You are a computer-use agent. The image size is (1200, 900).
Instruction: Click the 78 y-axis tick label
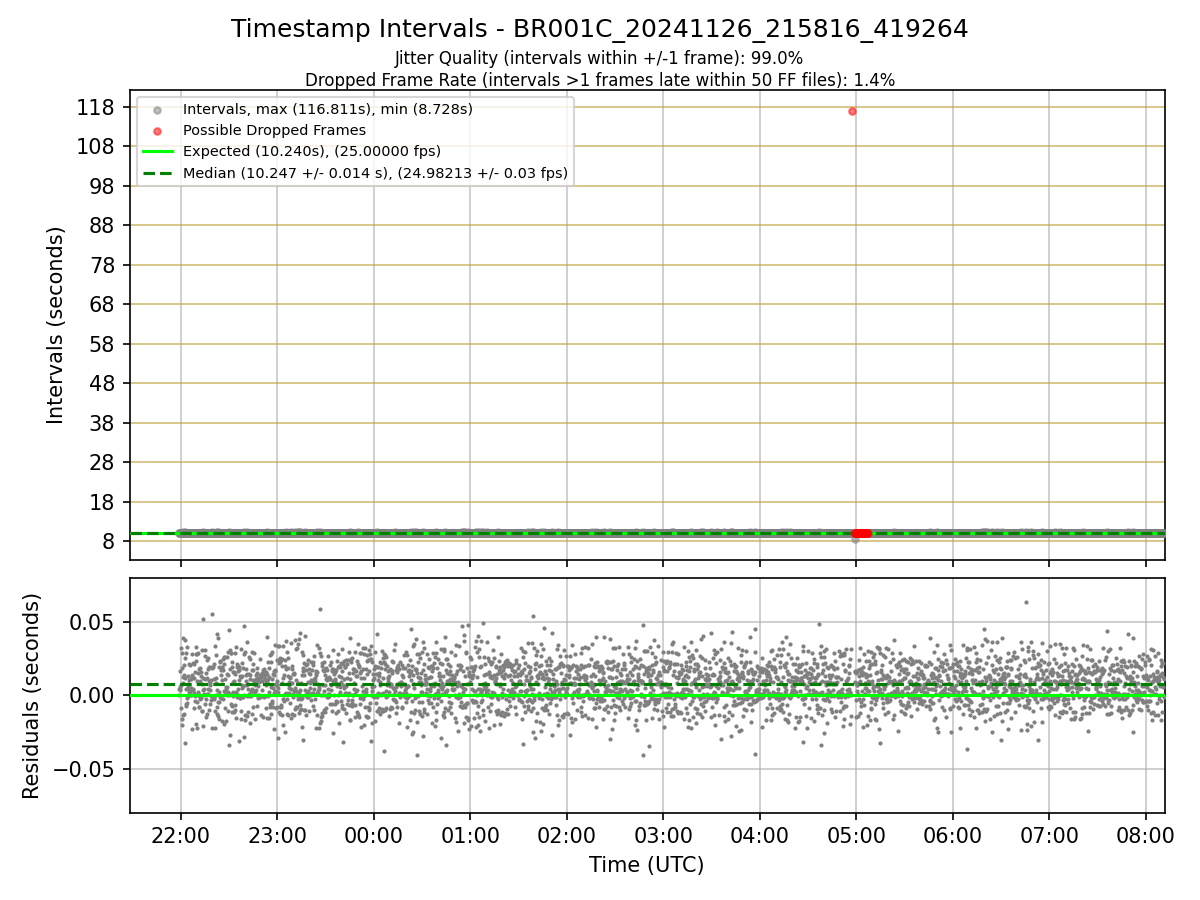pyautogui.click(x=103, y=265)
